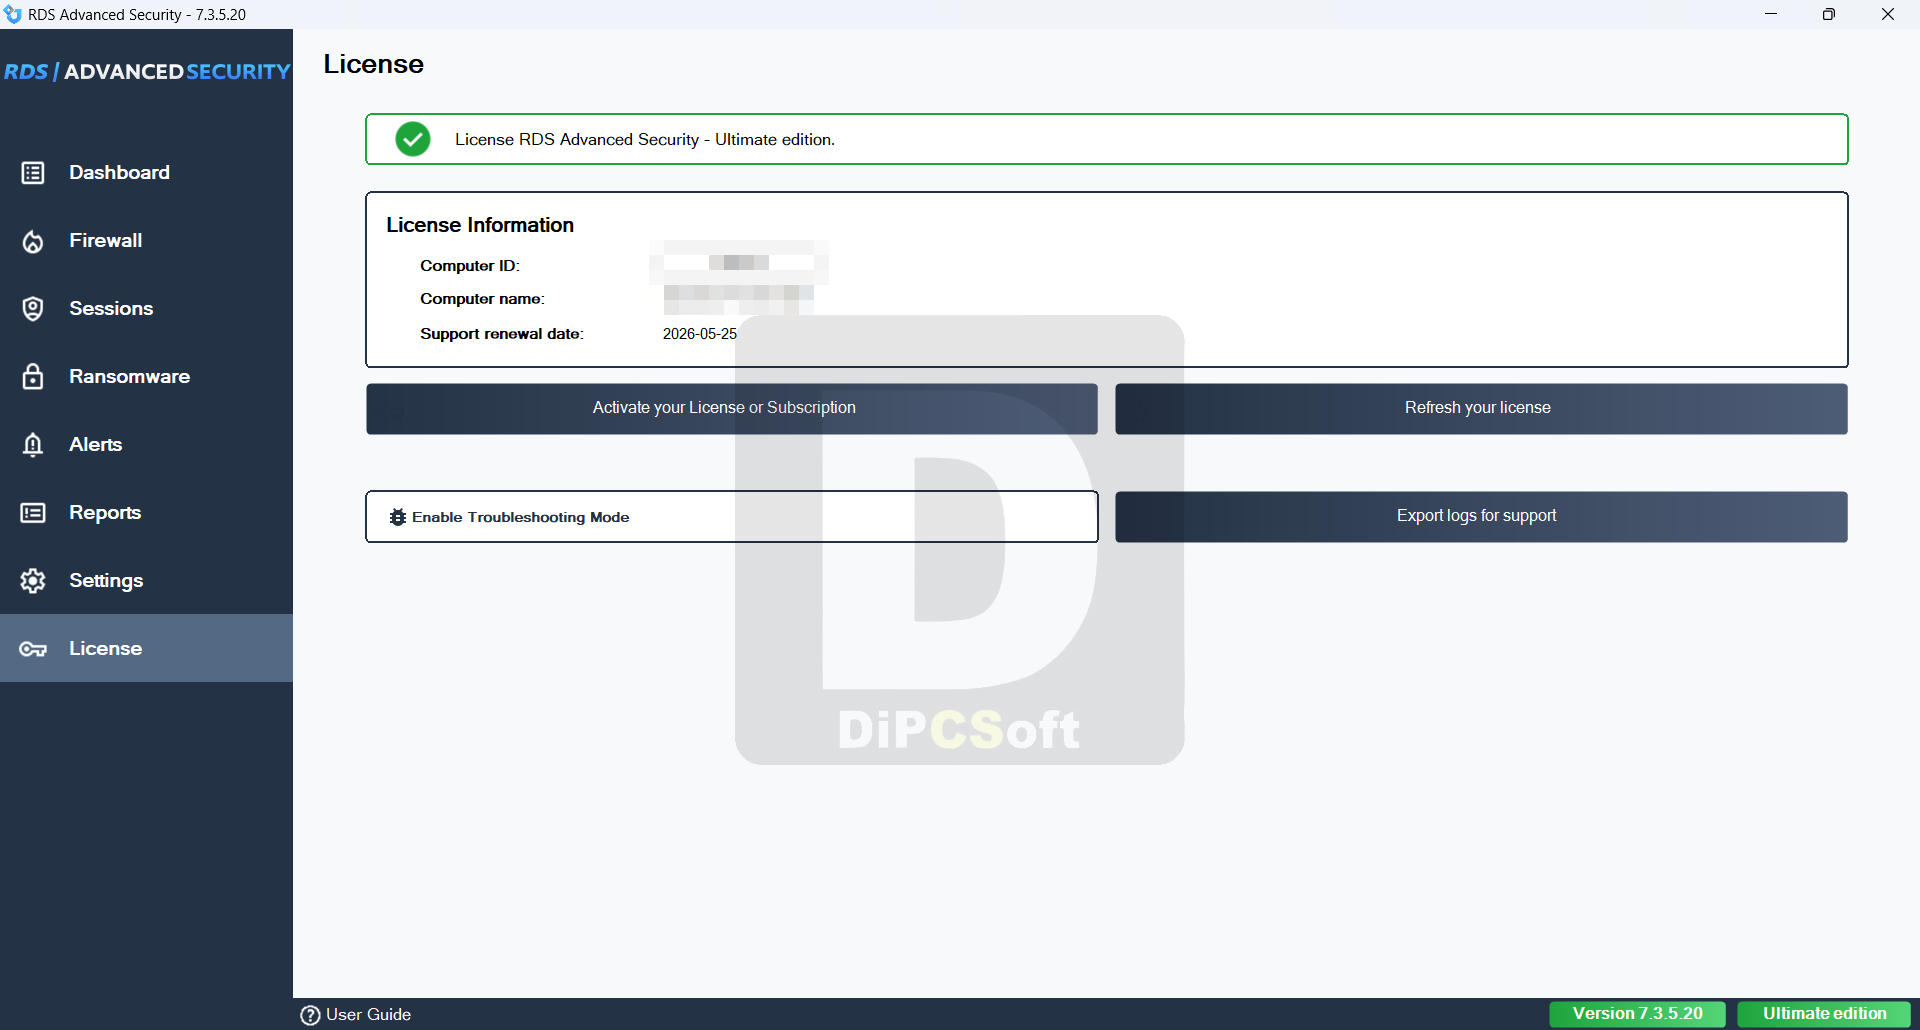The image size is (1920, 1030).
Task: Click the License Information heading
Action: pos(480,225)
